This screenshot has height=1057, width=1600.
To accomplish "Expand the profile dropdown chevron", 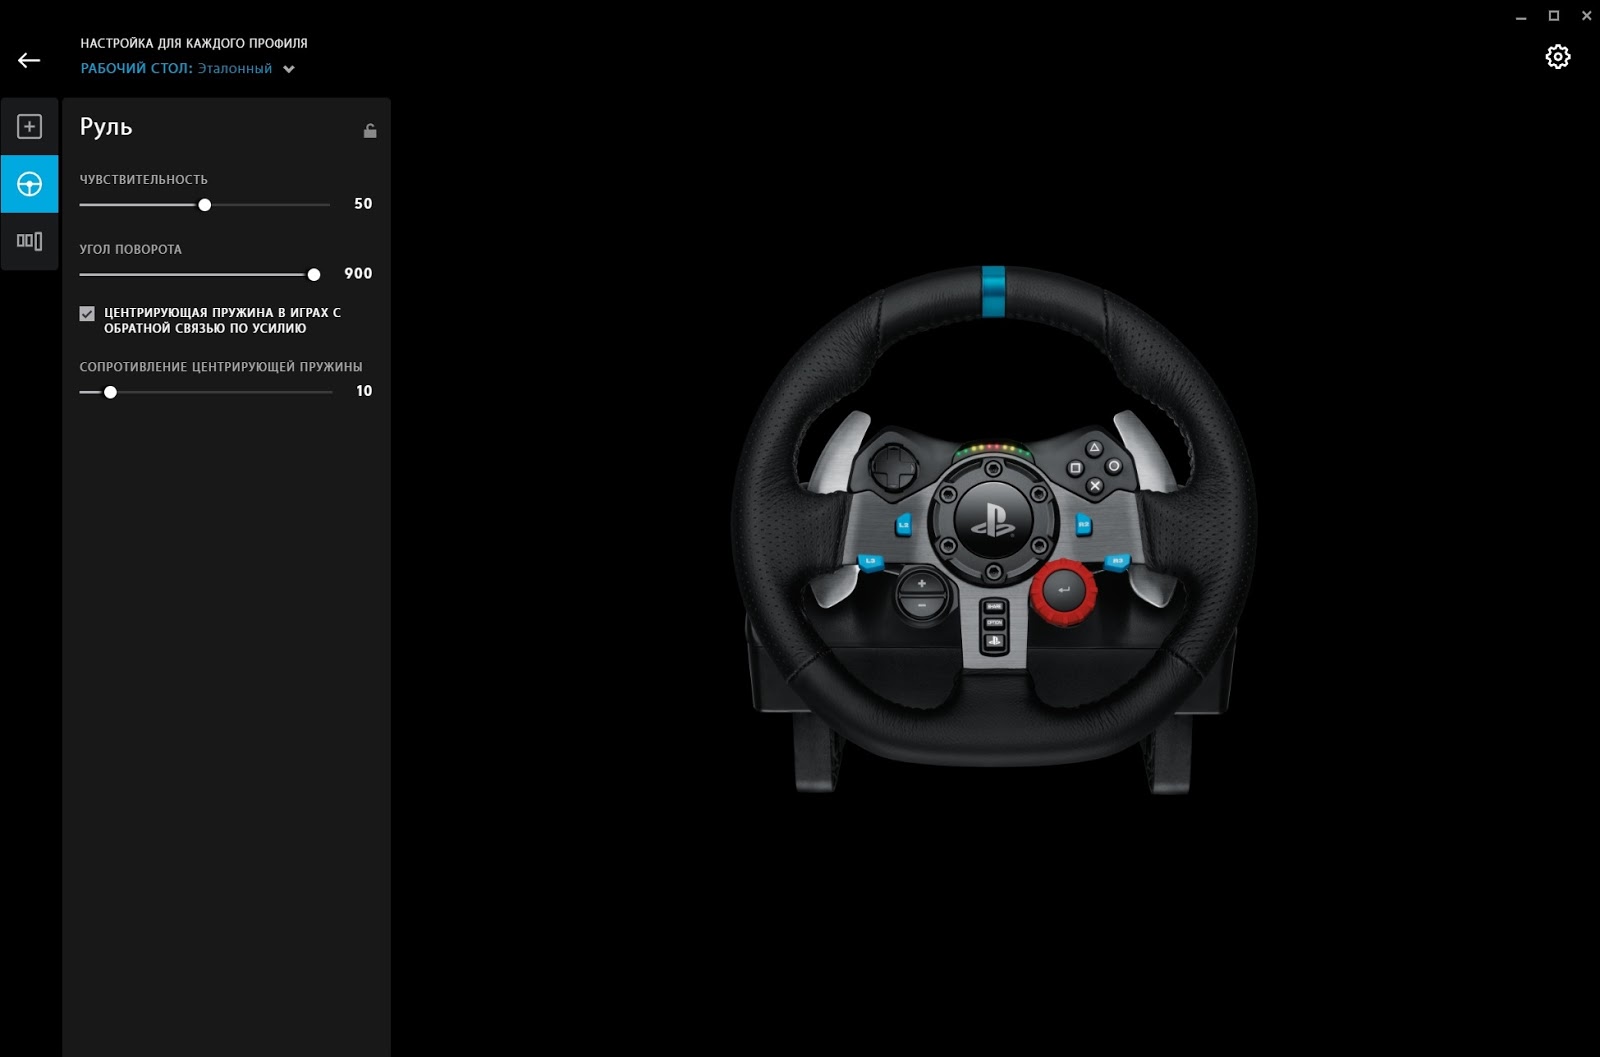I will 289,69.
